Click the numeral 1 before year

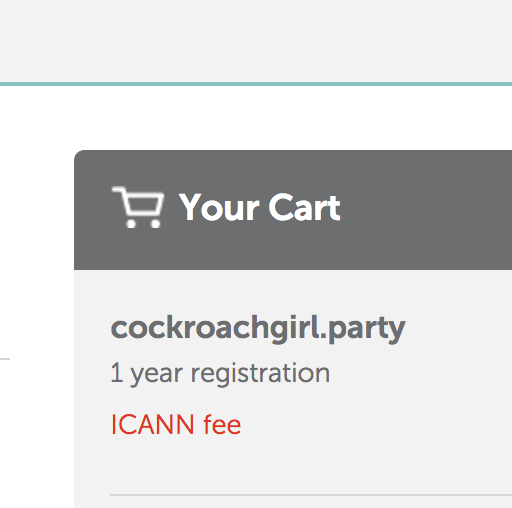(116, 372)
